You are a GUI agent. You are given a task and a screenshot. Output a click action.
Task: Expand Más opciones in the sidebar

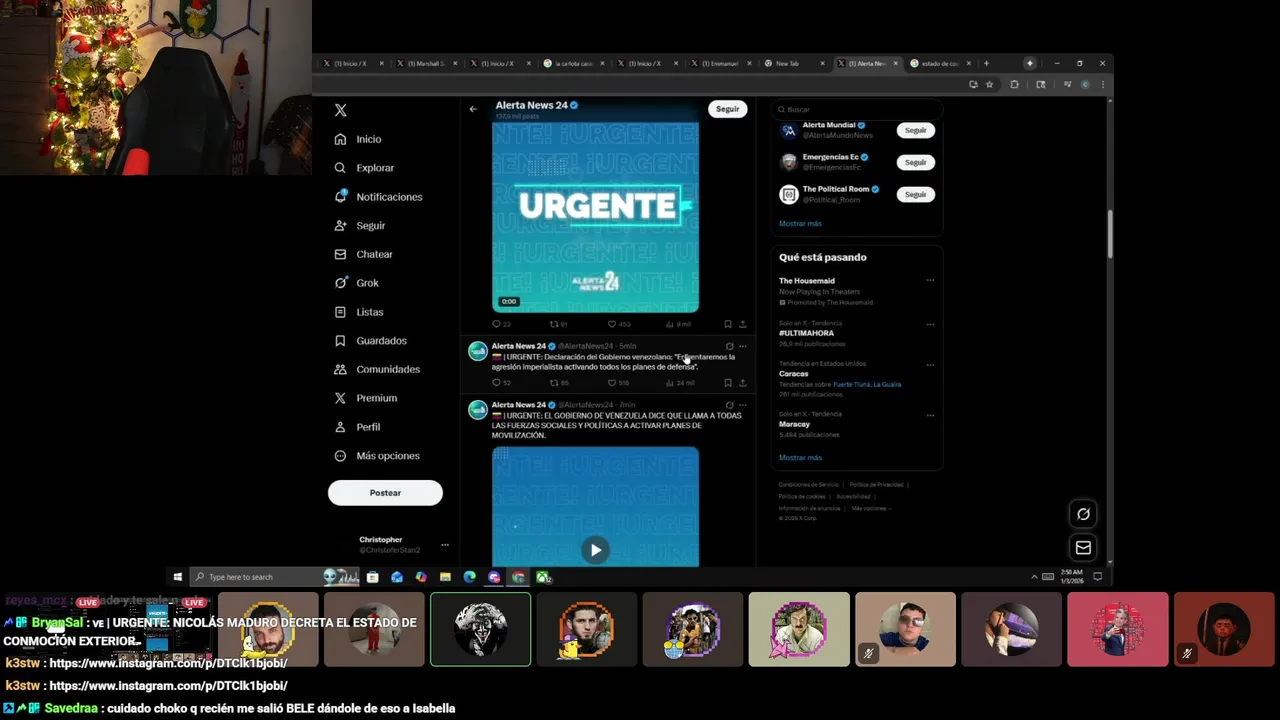coord(377,456)
